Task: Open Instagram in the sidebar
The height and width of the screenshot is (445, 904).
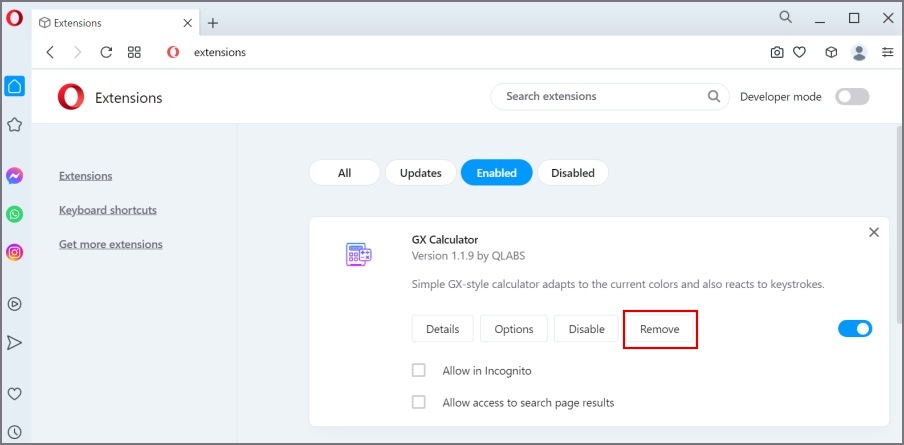Action: [x=14, y=252]
